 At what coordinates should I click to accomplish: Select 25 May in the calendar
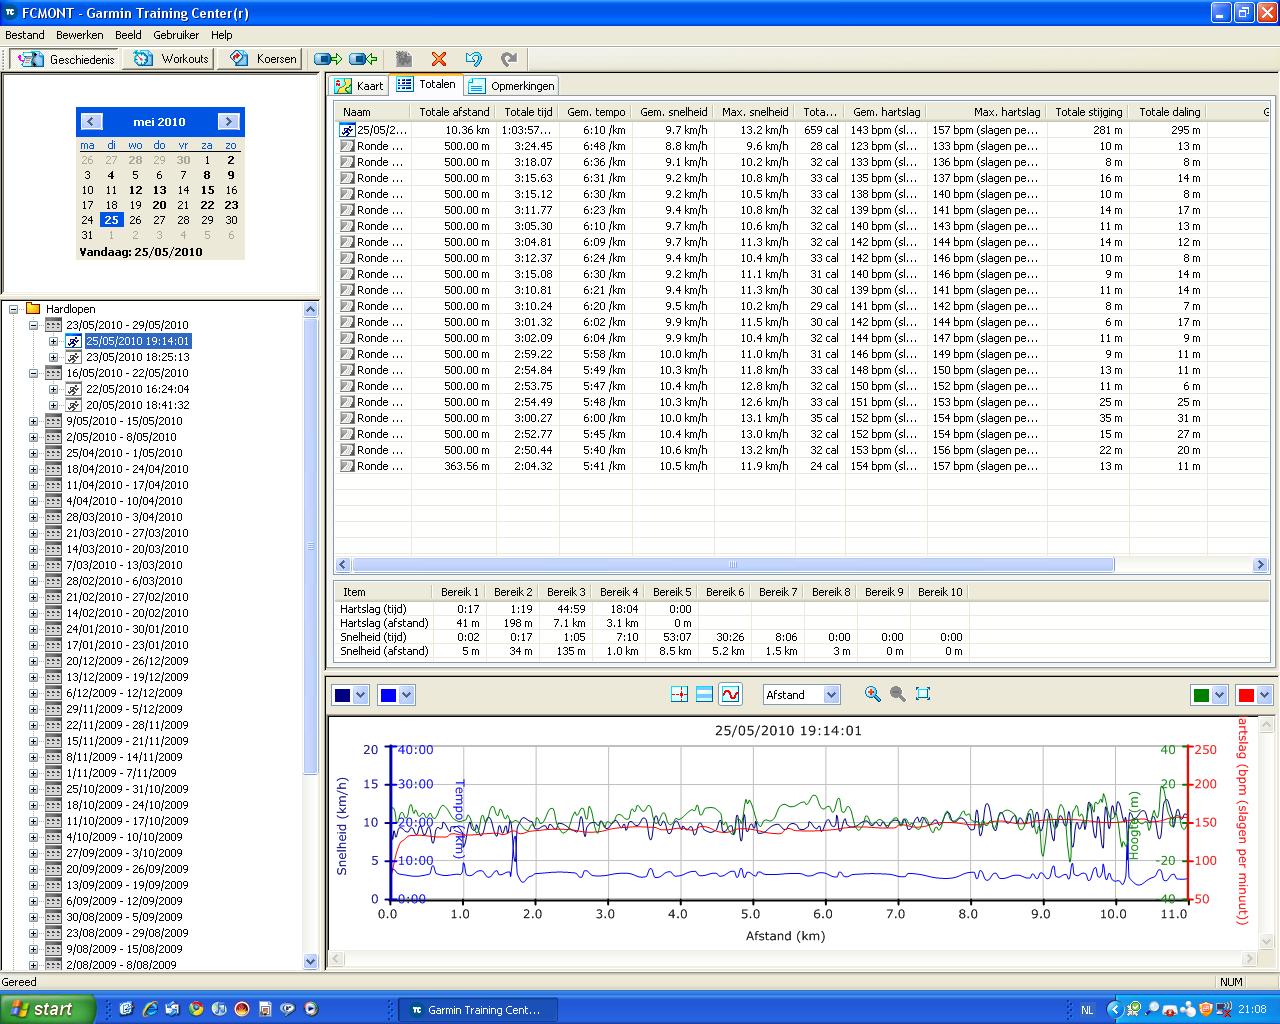[111, 220]
